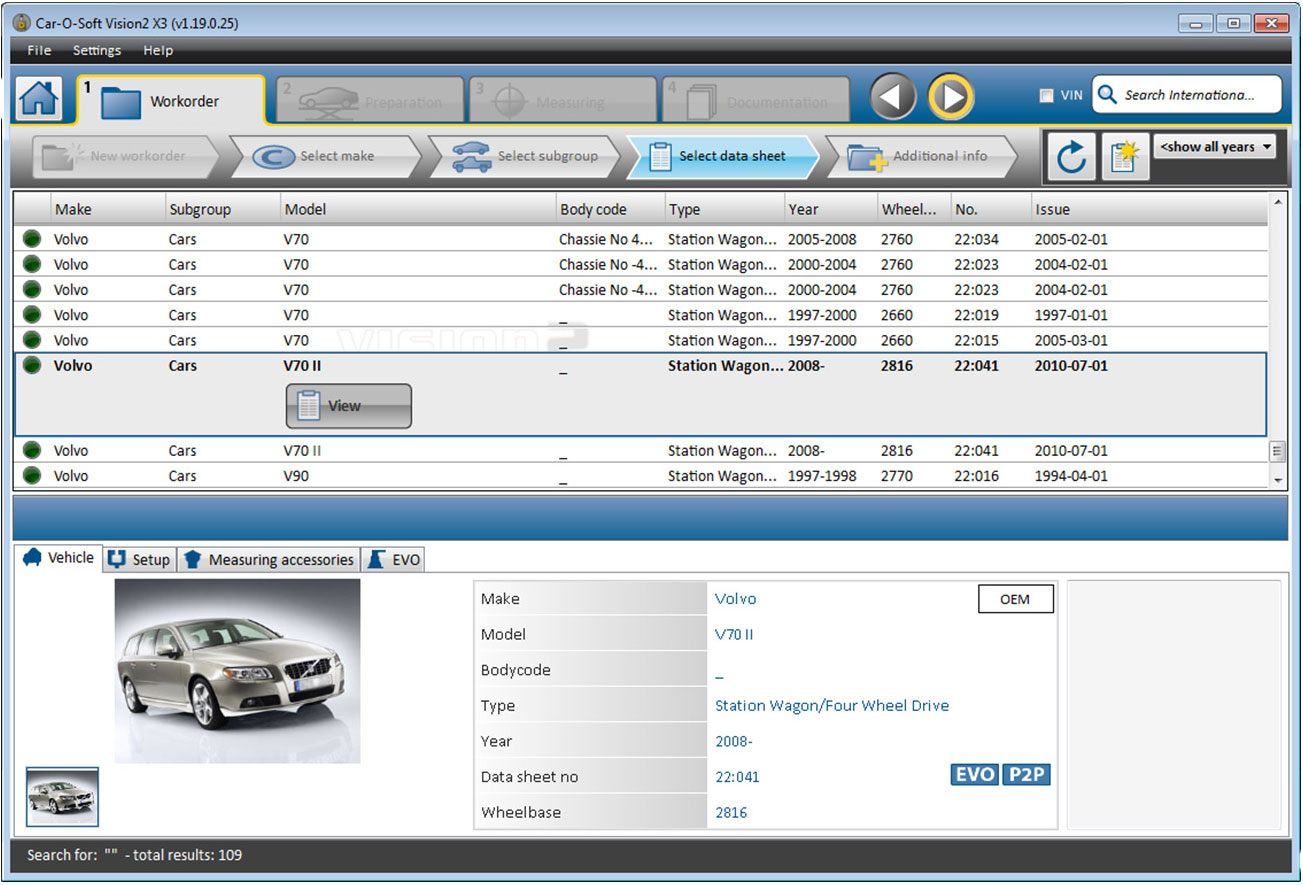Click the search magnifier icon
Image resolution: width=1303 pixels, height=885 pixels.
coord(1107,95)
